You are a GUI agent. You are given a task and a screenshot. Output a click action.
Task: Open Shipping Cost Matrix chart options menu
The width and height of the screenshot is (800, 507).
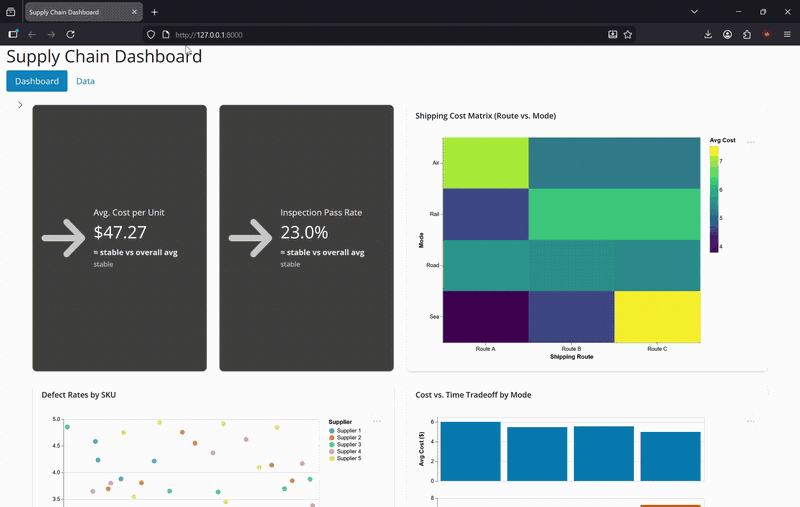(x=751, y=142)
